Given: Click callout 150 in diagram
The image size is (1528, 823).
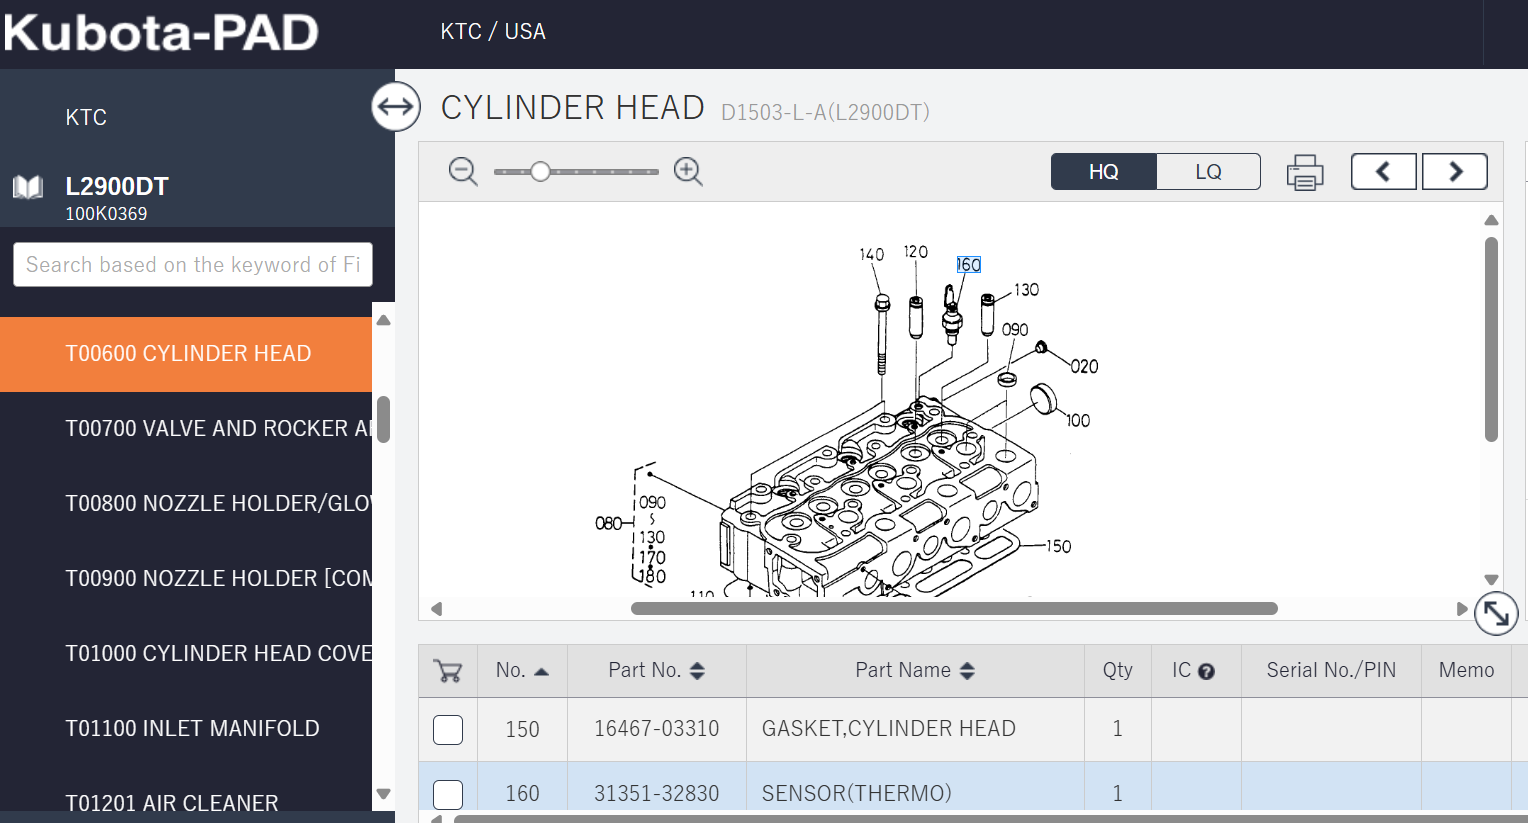Looking at the screenshot, I should tap(1058, 547).
